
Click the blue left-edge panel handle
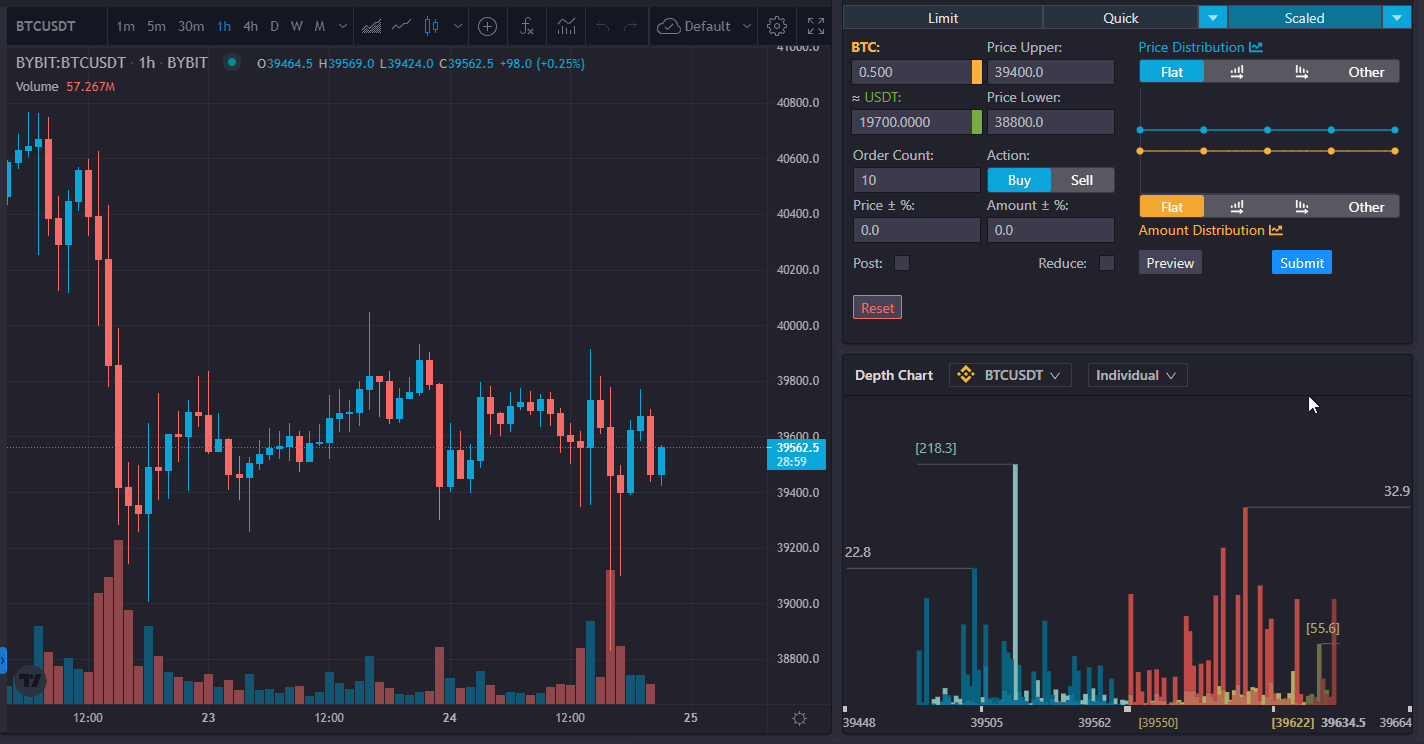(3, 660)
